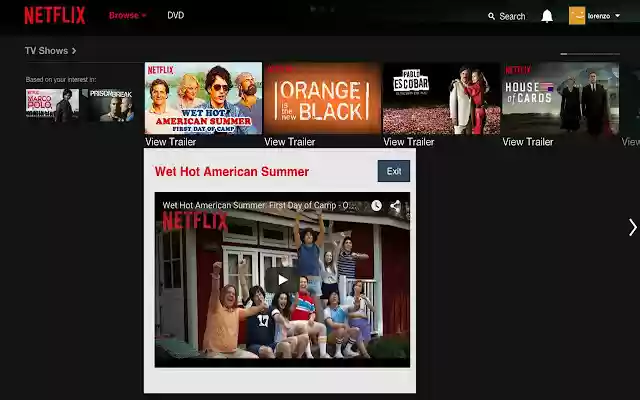Viewport: 640px width, 400px height.
Task: Click the Share icon on video
Action: [x=395, y=205]
